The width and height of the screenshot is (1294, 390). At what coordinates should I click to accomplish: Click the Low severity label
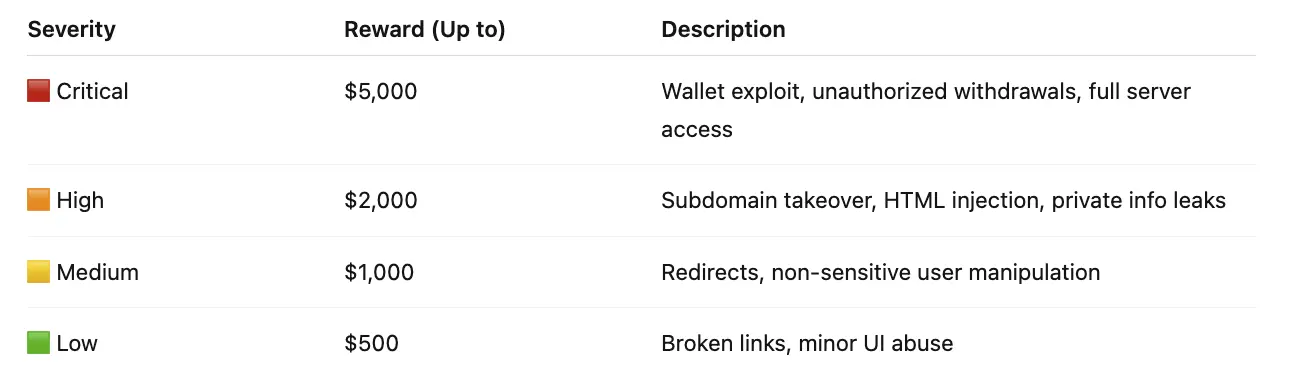click(77, 343)
